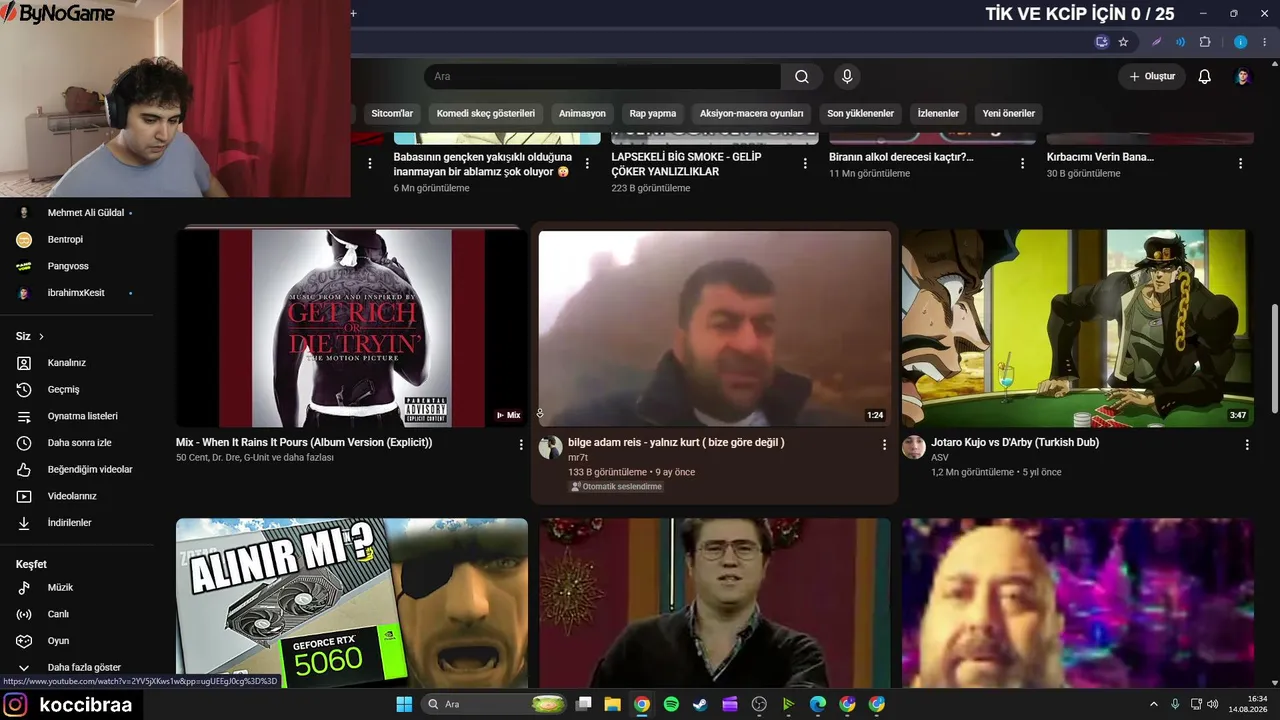Bookmark this page with the star icon

[1123, 42]
